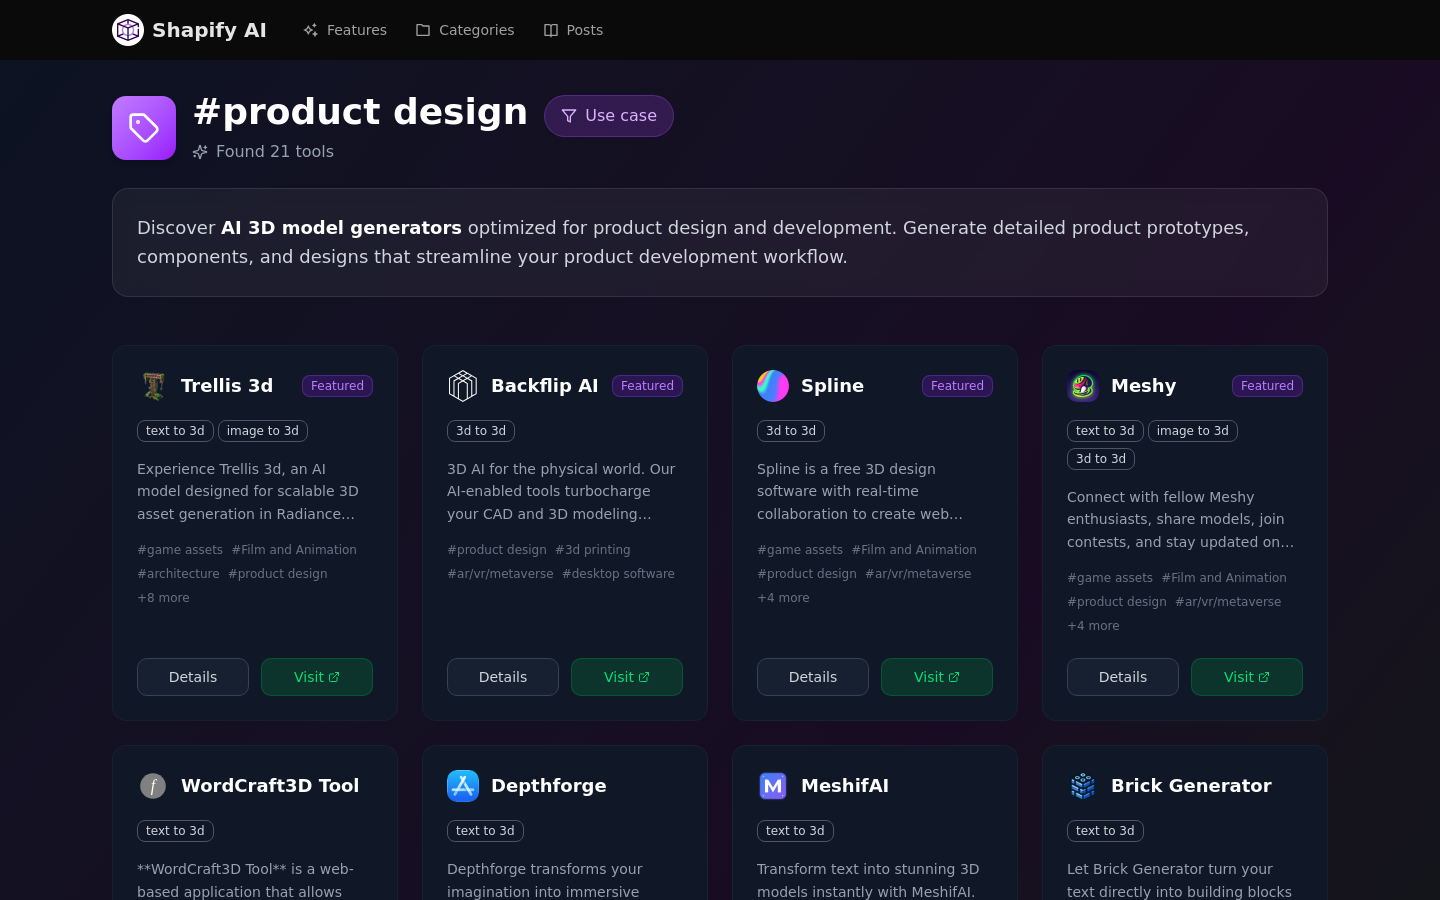Click #3d printing hashtag on Backflip AI
This screenshot has height=900, width=1440.
click(593, 550)
